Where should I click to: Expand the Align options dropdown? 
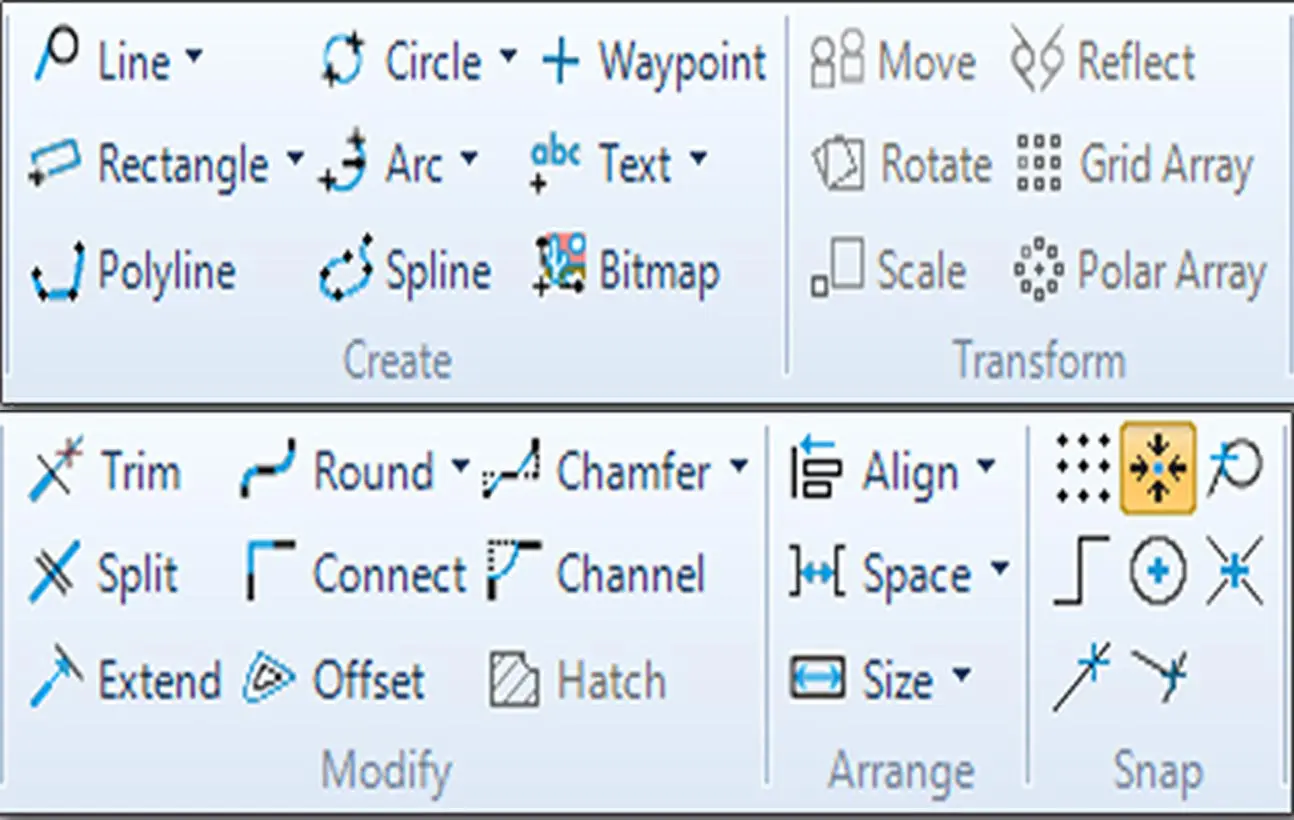pyautogui.click(x=985, y=466)
